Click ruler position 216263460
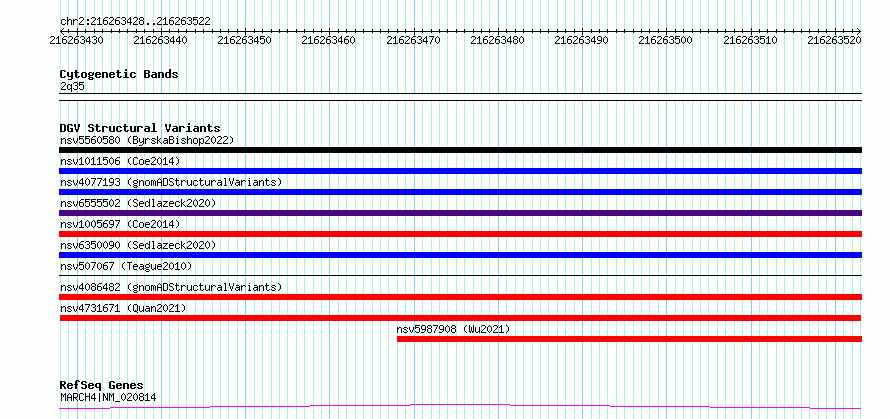 pyautogui.click(x=329, y=40)
